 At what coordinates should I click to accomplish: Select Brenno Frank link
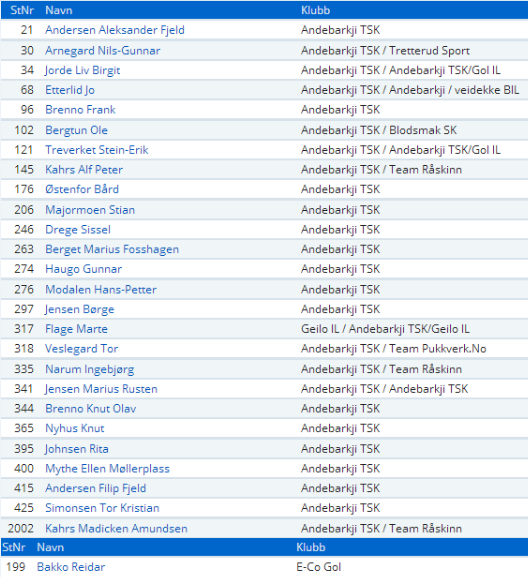point(81,110)
